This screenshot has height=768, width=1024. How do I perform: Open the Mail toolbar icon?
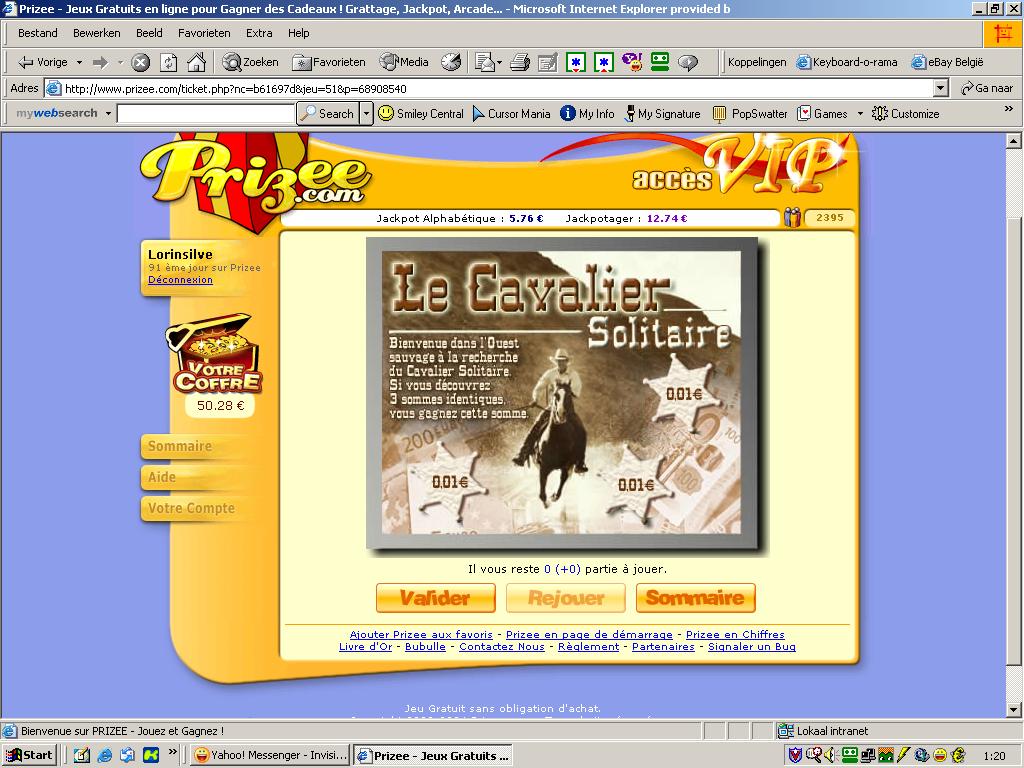click(485, 63)
